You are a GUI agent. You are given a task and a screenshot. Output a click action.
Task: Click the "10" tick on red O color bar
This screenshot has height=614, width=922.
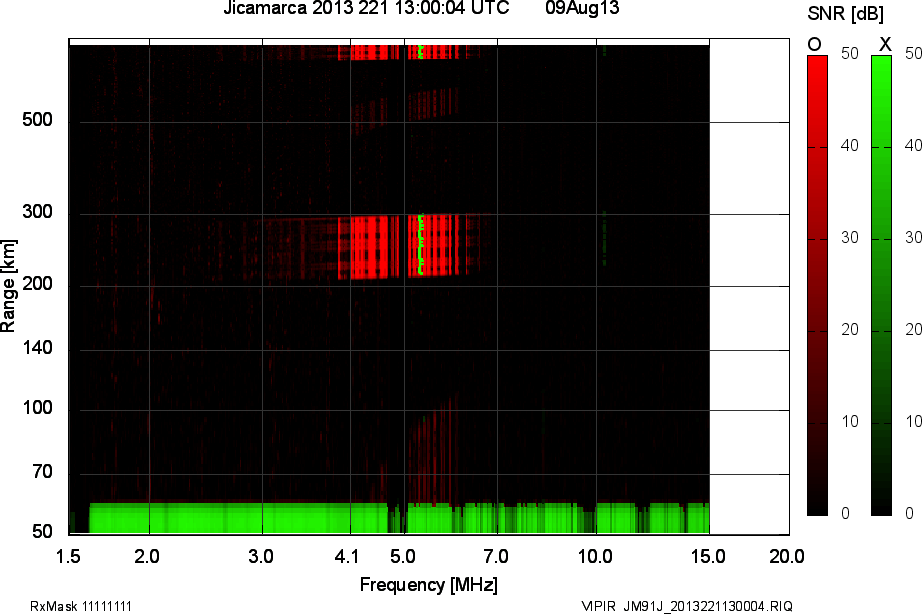click(x=850, y=422)
